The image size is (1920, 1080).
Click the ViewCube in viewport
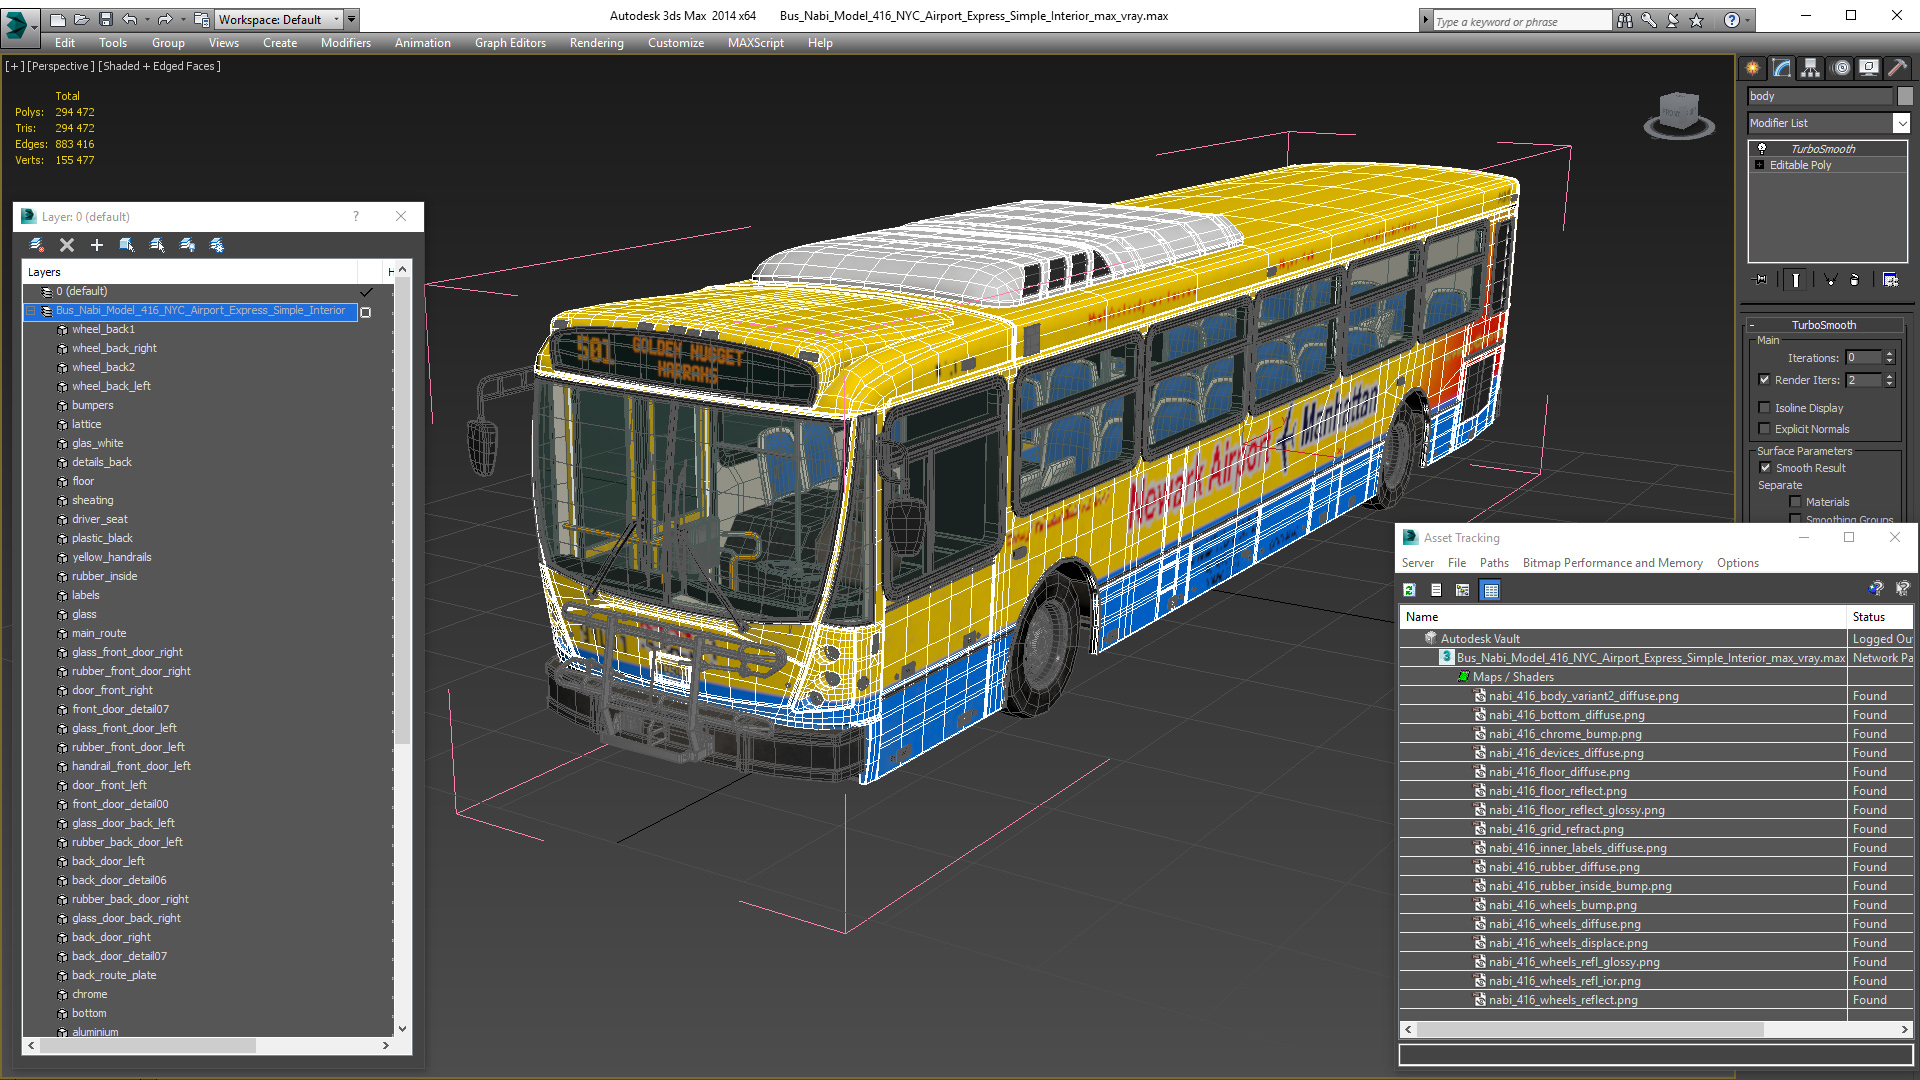coord(1679,114)
